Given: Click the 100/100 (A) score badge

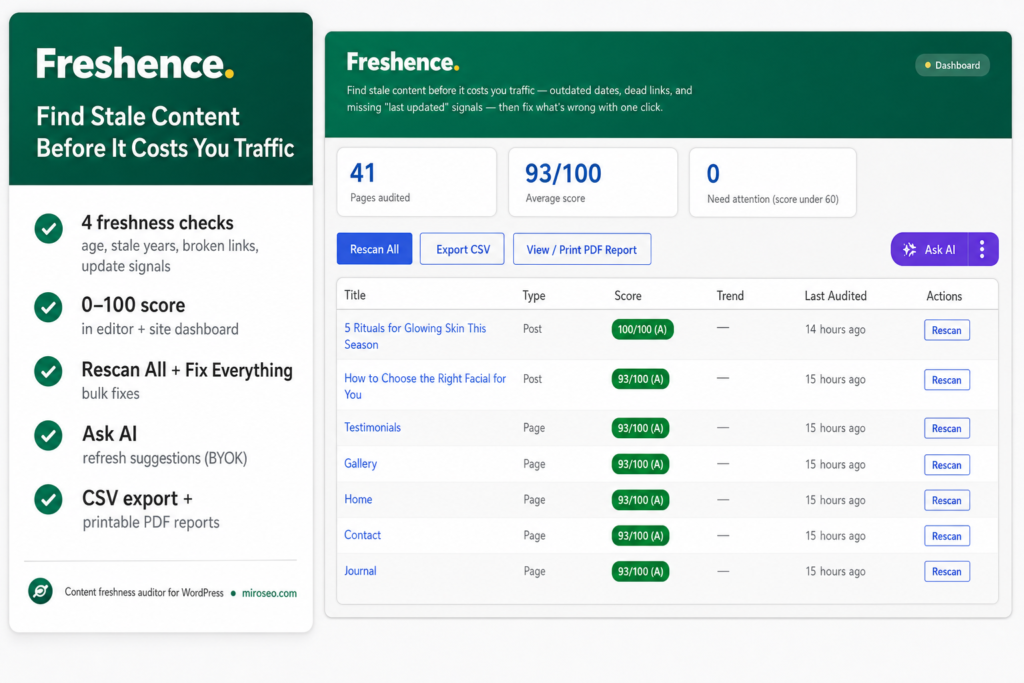Looking at the screenshot, I should (x=643, y=329).
